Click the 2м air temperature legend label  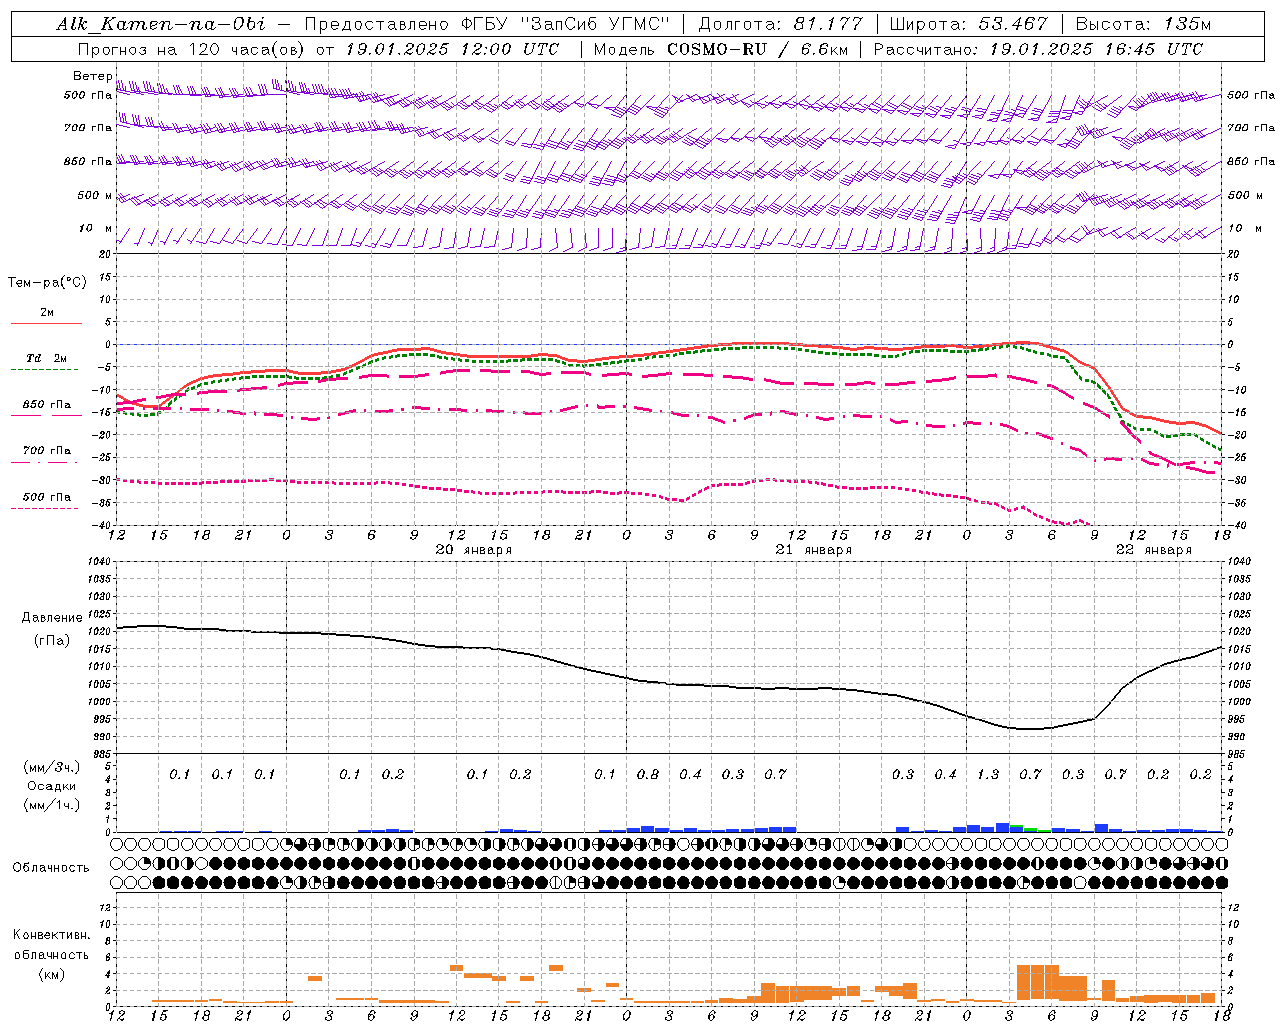coord(47,313)
